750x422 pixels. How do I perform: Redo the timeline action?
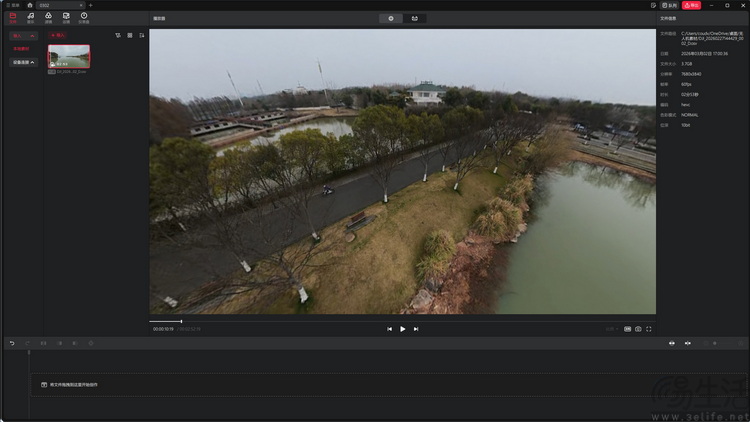27,343
